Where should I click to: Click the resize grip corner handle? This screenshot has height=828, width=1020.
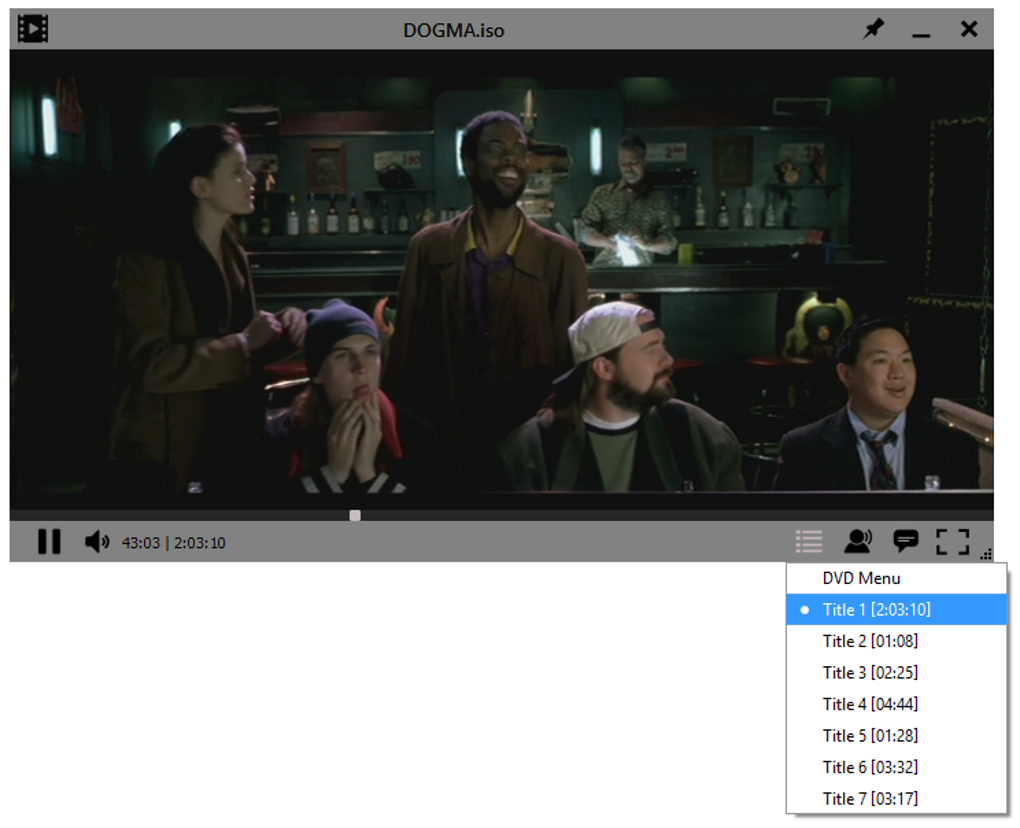(986, 554)
